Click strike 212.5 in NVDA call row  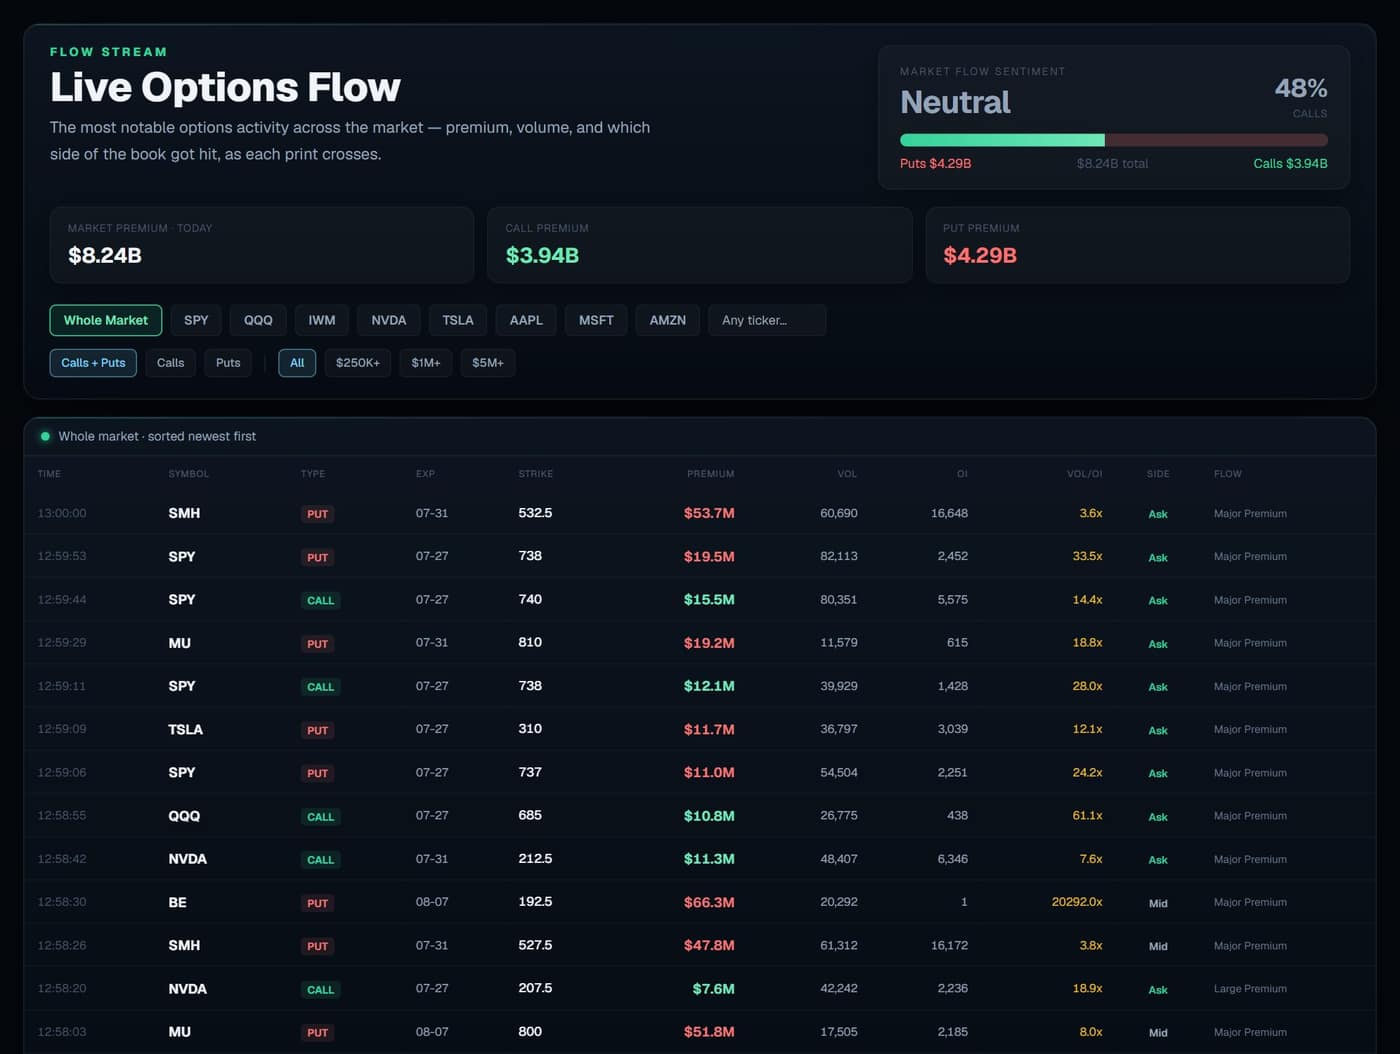pos(535,859)
